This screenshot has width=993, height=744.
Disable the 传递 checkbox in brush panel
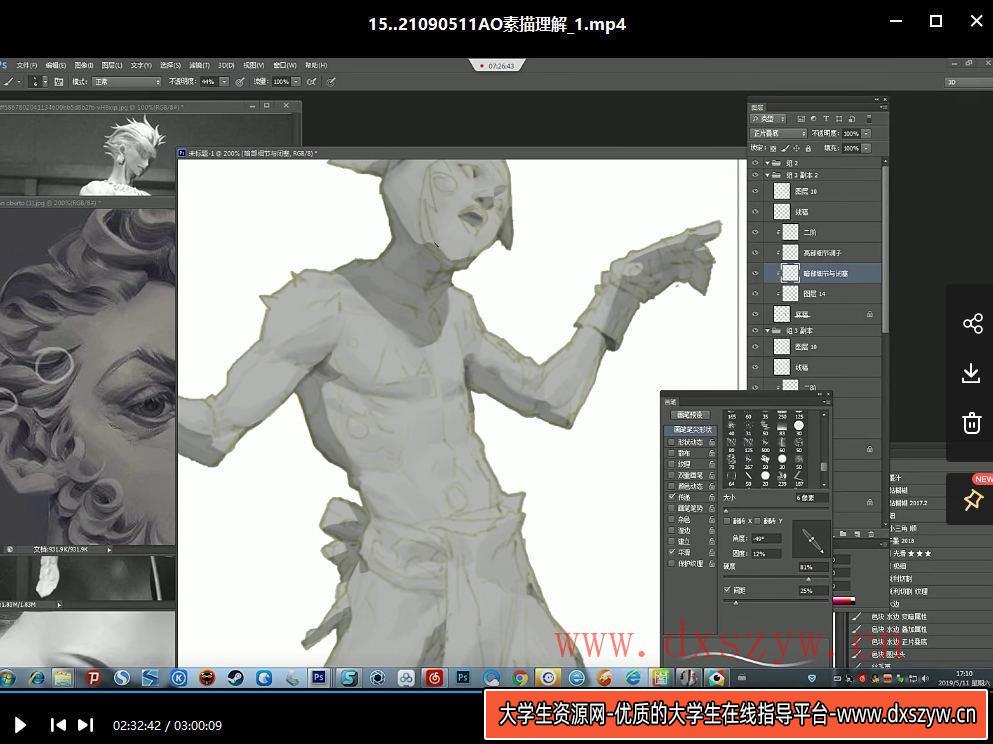click(671, 497)
